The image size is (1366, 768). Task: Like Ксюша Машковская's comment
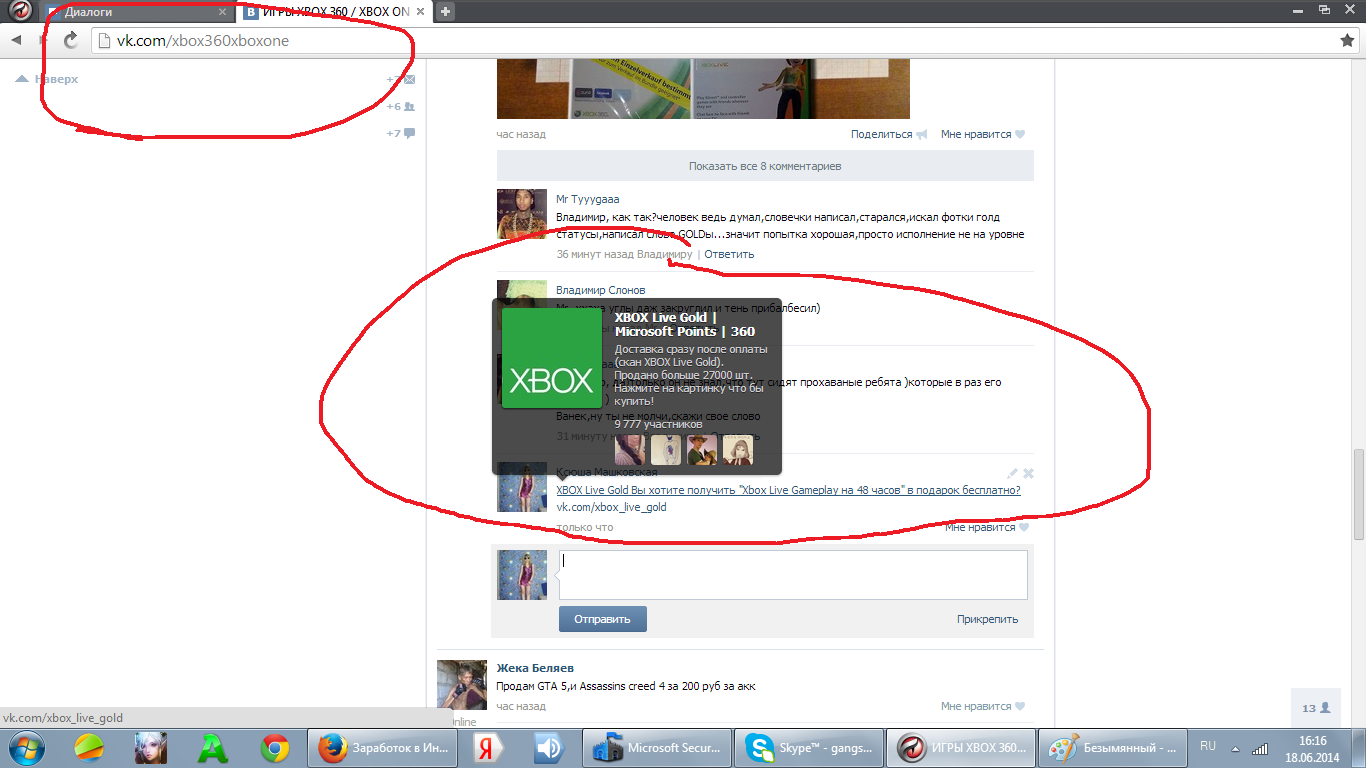pos(986,527)
